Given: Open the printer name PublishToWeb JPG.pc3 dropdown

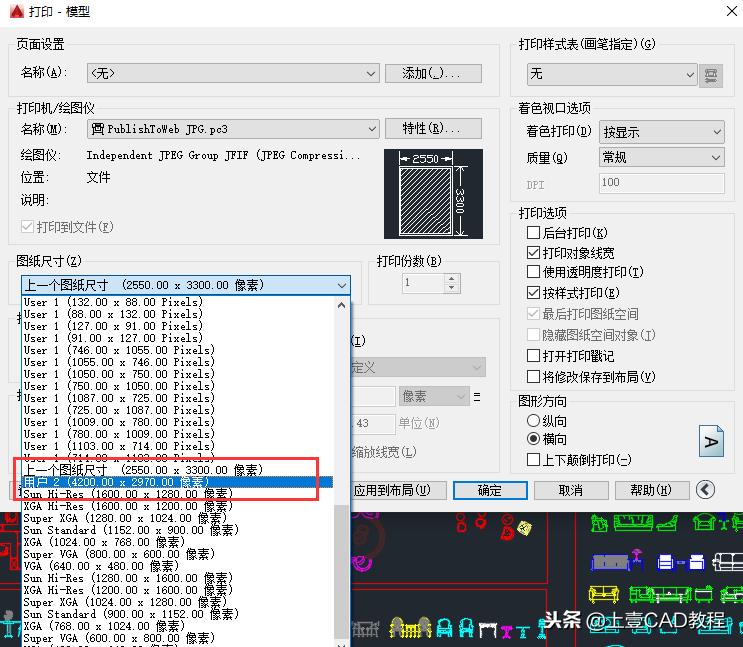Looking at the screenshot, I should (233, 129).
